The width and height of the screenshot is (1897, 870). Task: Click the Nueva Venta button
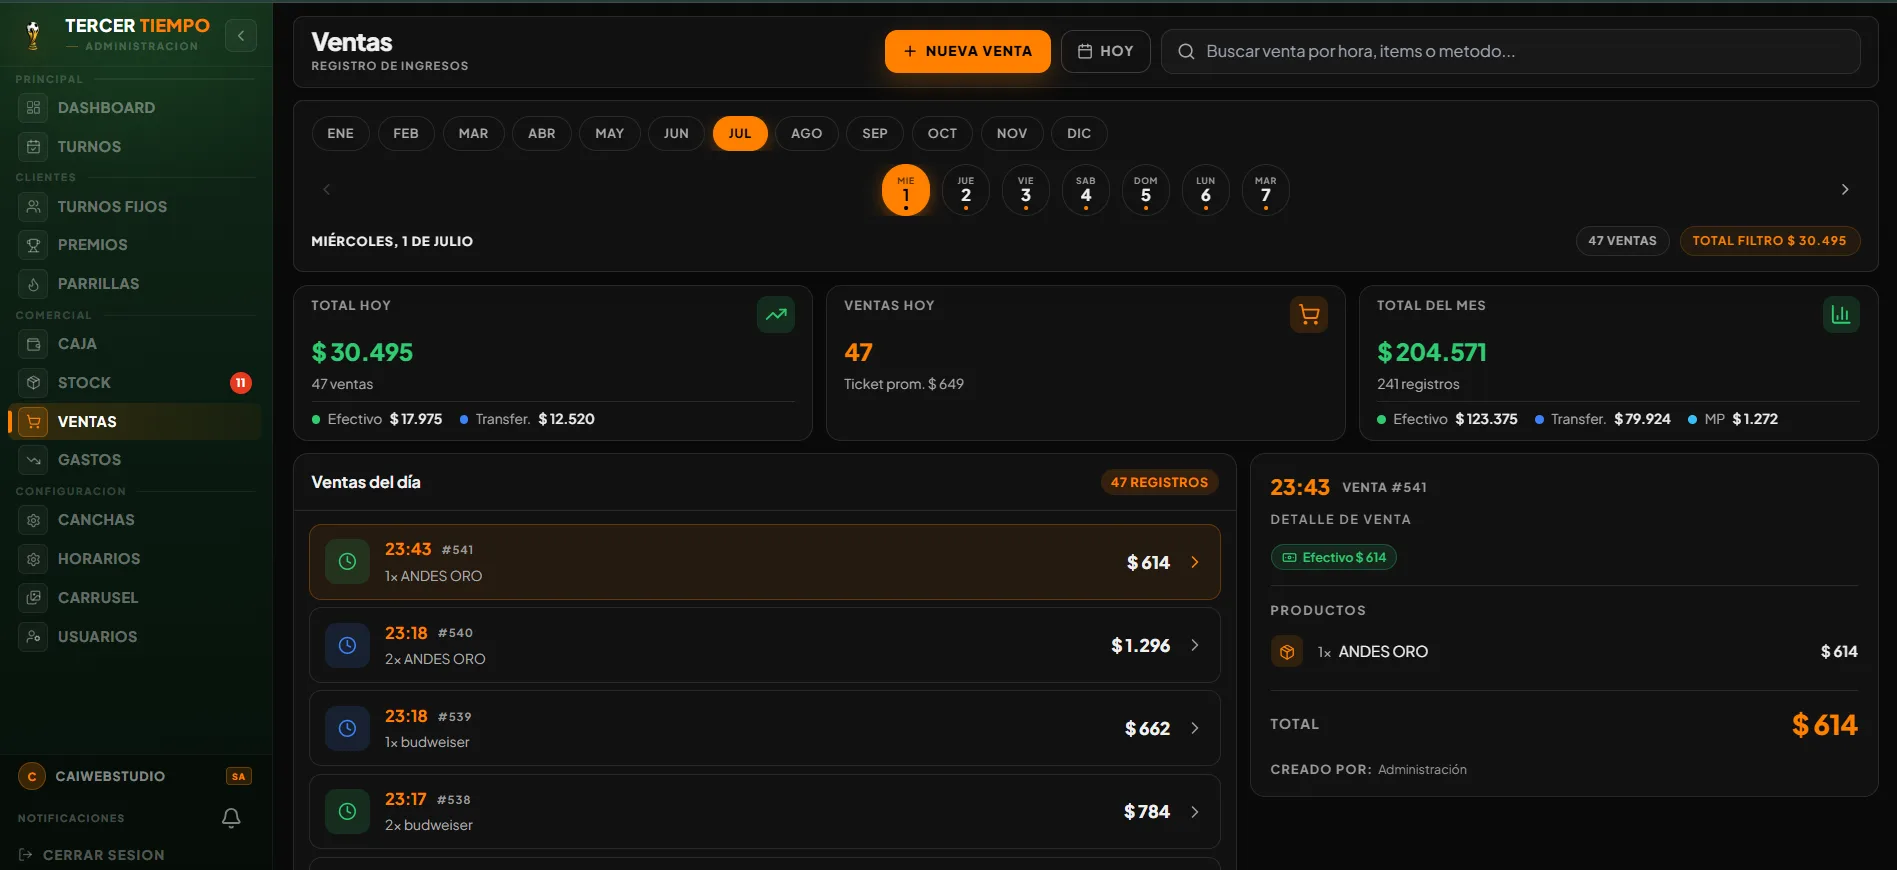click(967, 51)
